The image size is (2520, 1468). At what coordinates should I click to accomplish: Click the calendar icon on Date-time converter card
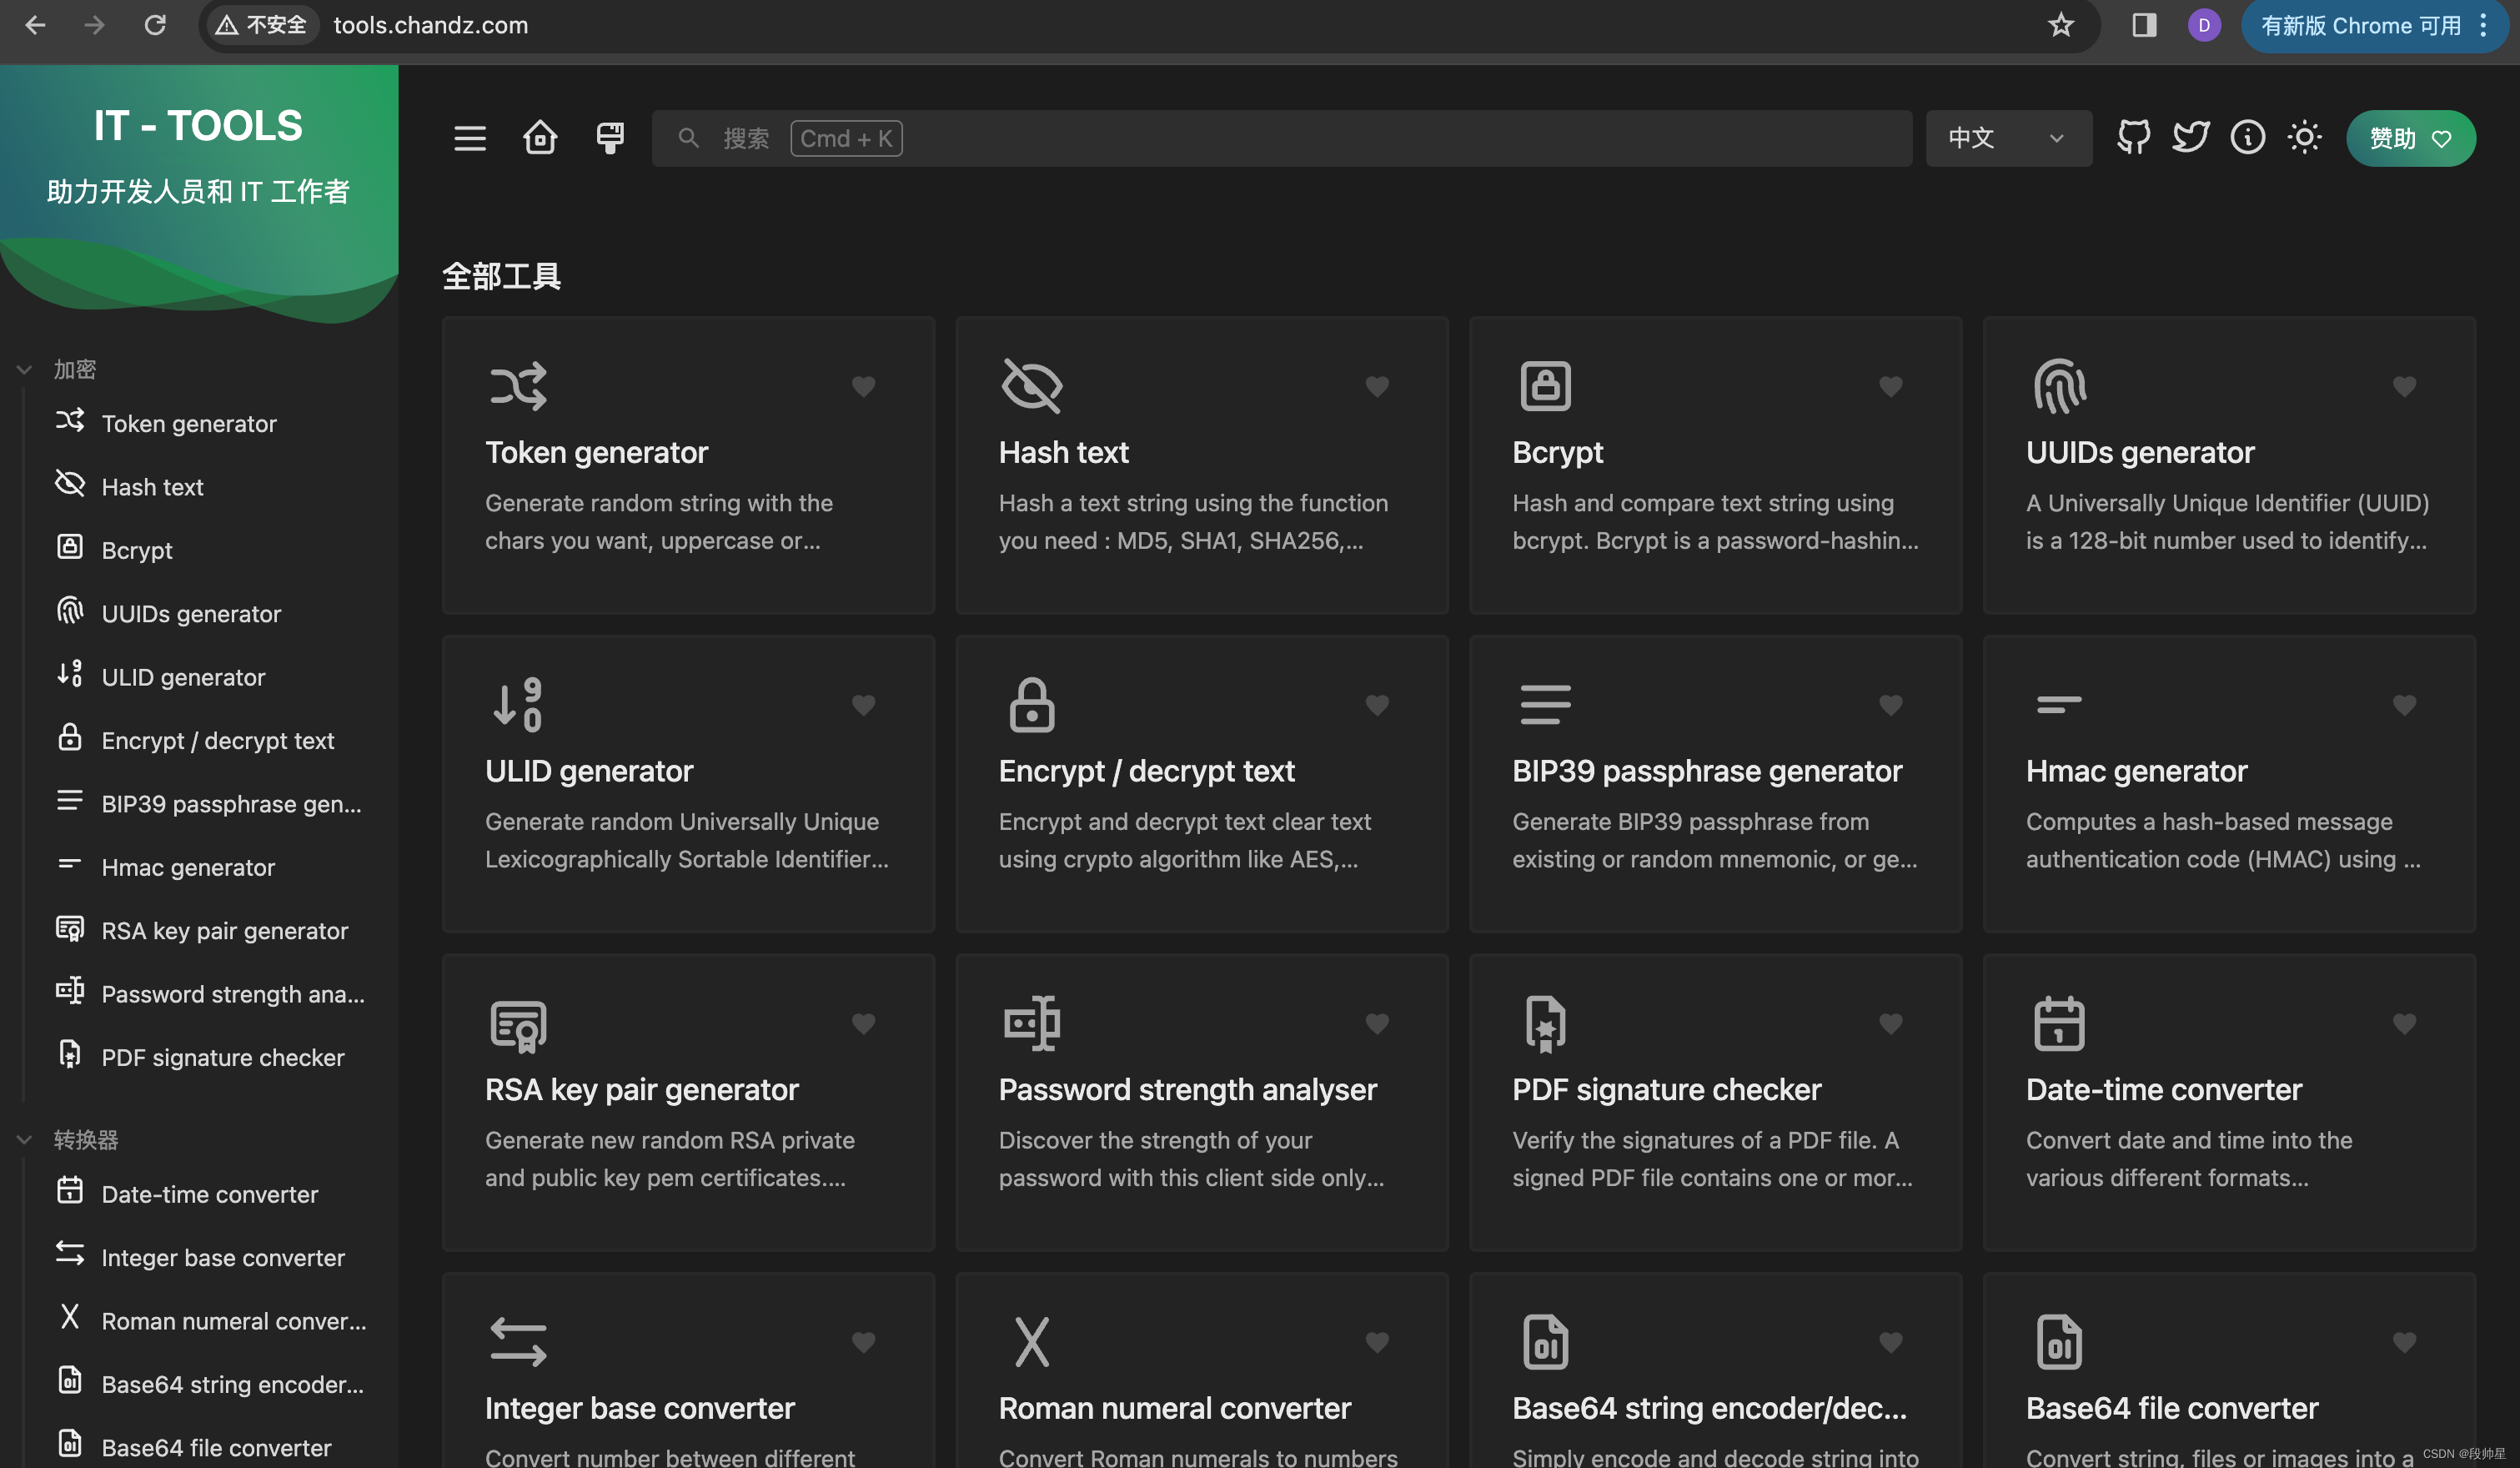[2059, 1023]
